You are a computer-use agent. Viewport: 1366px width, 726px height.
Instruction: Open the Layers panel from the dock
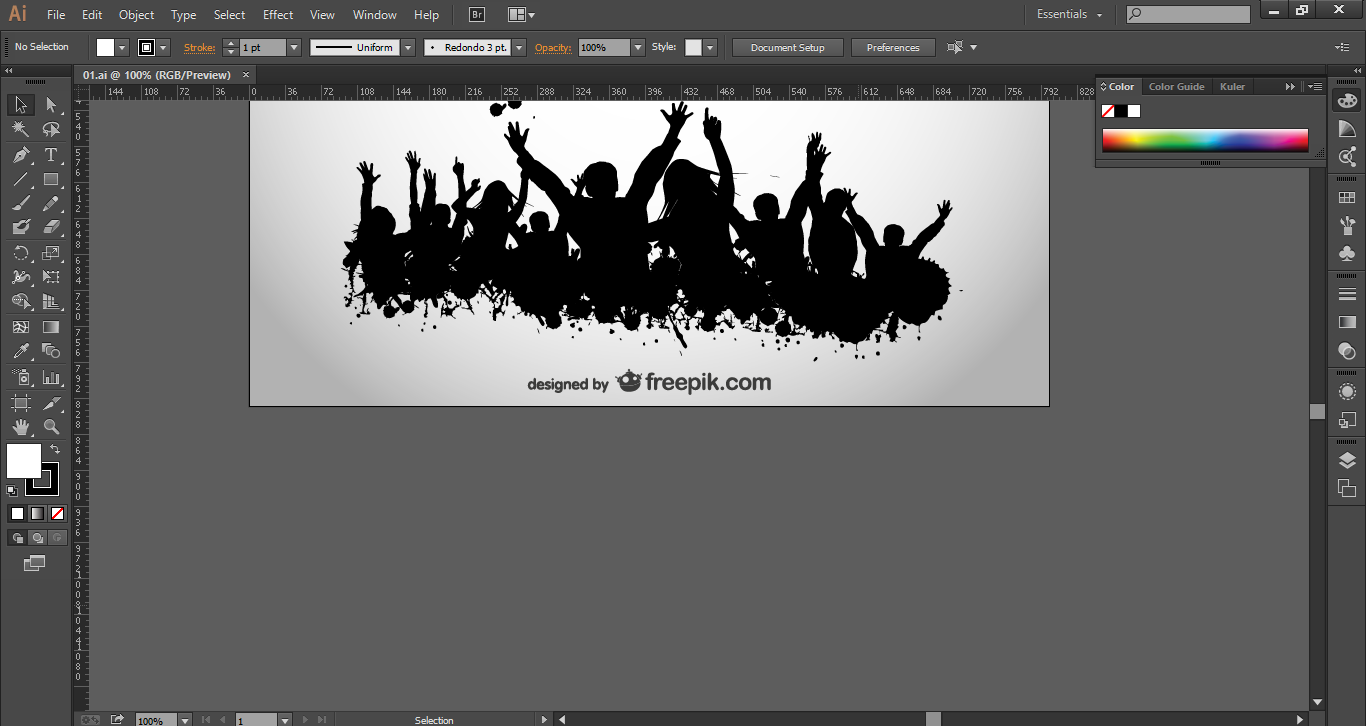1347,460
